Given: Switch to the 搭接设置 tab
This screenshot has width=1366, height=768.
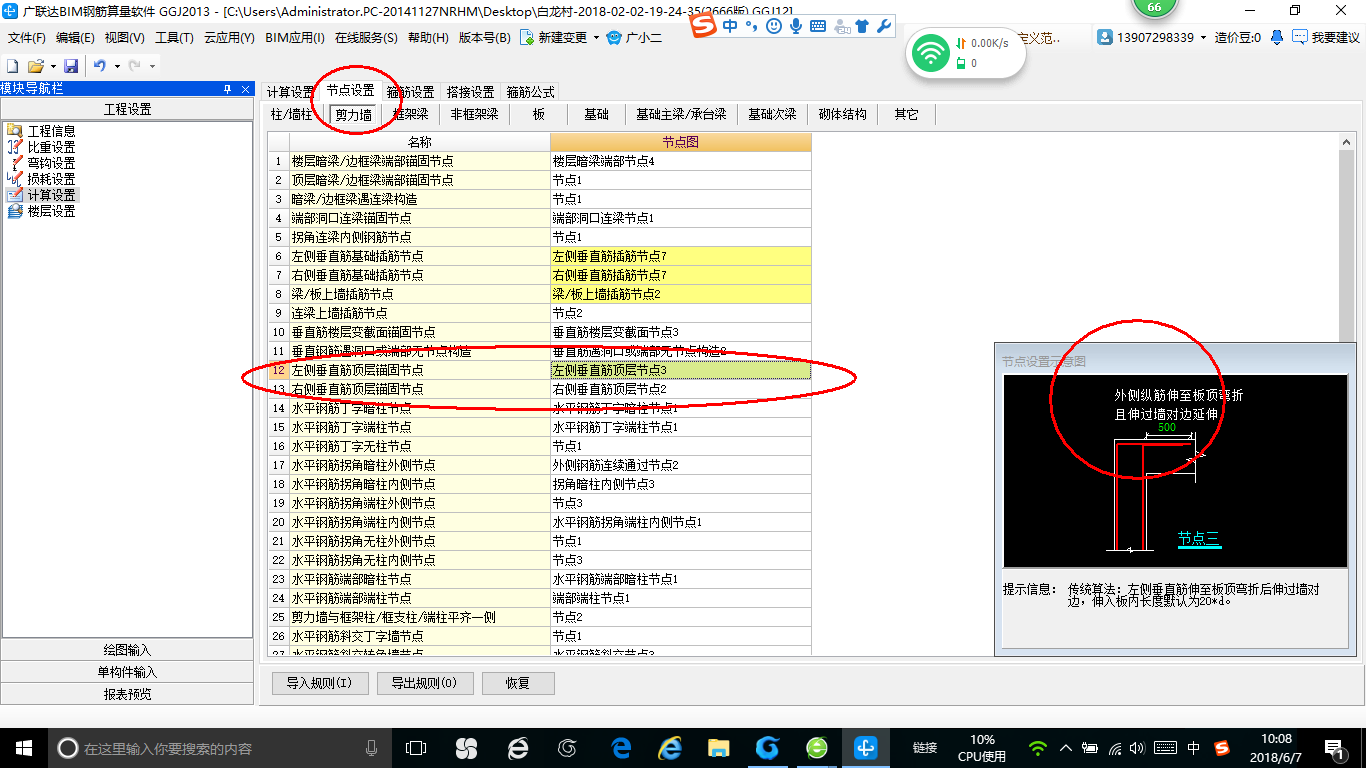Looking at the screenshot, I should coord(470,92).
